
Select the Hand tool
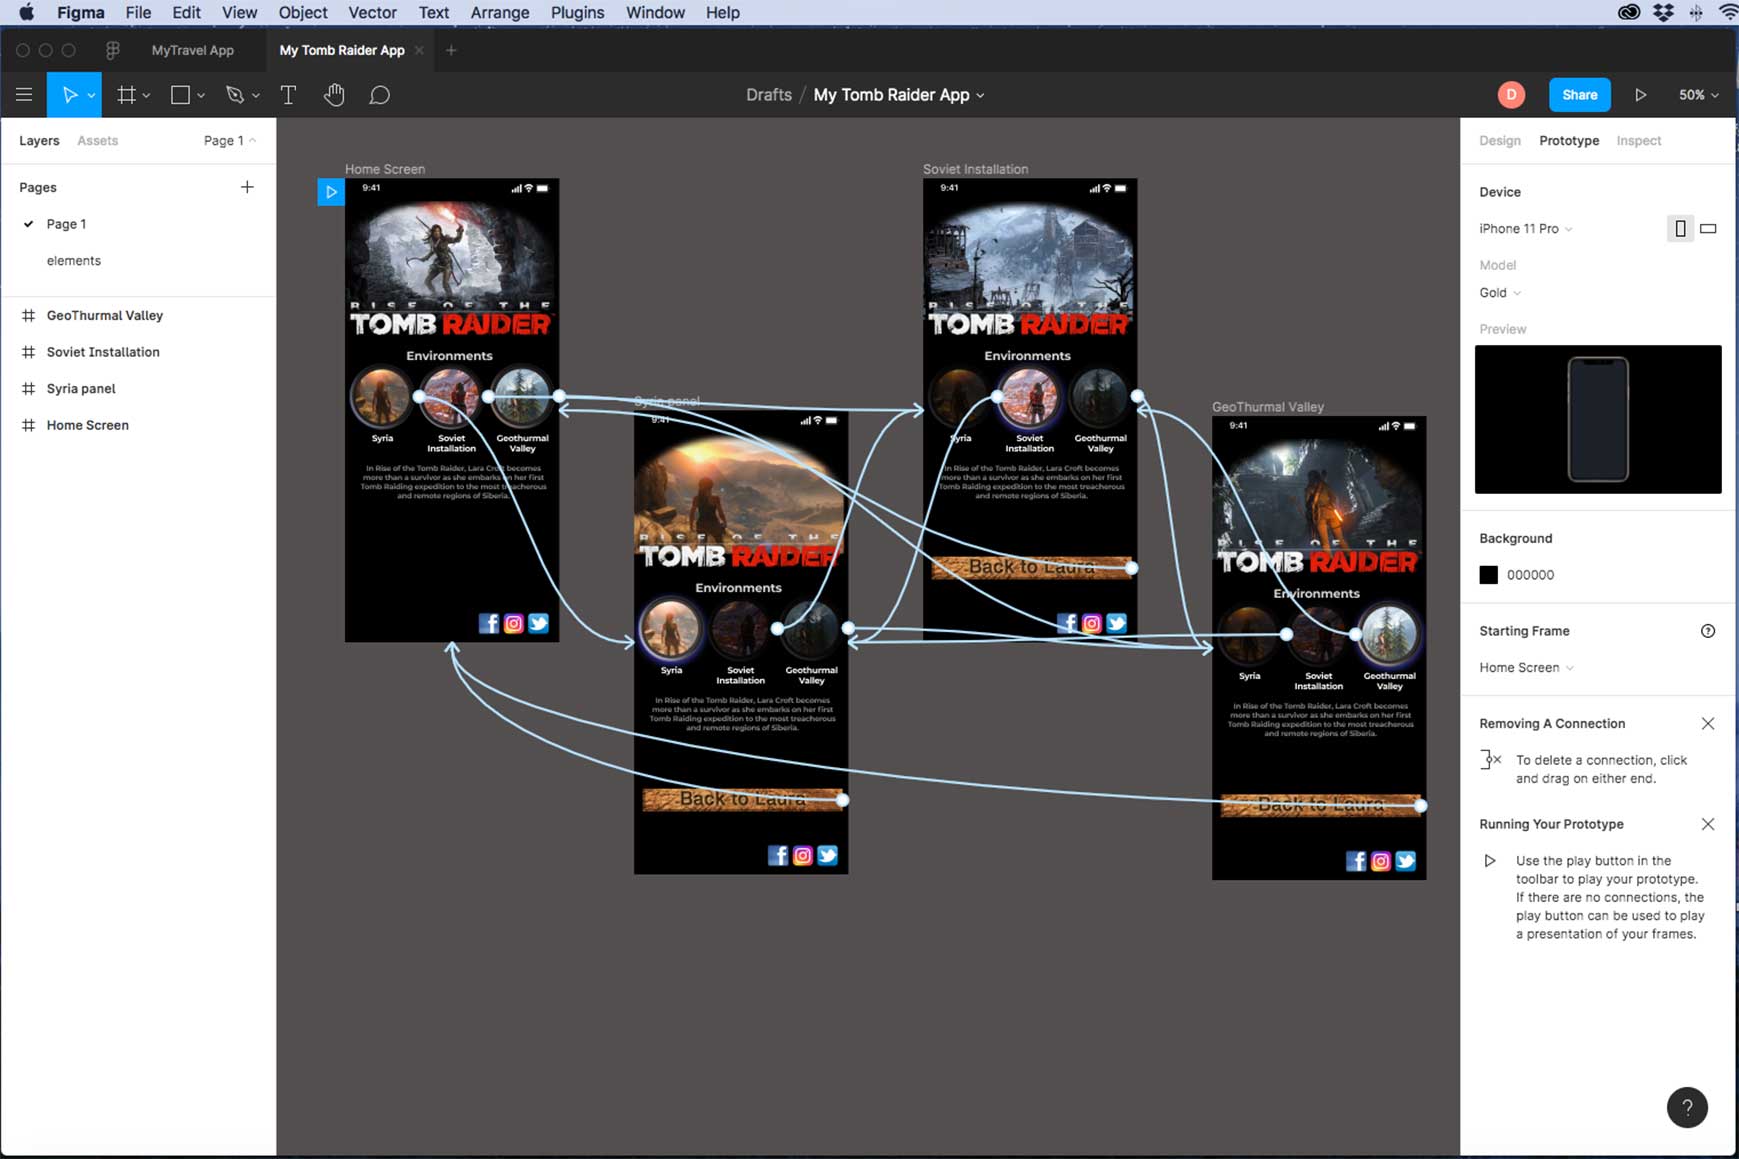coord(334,95)
